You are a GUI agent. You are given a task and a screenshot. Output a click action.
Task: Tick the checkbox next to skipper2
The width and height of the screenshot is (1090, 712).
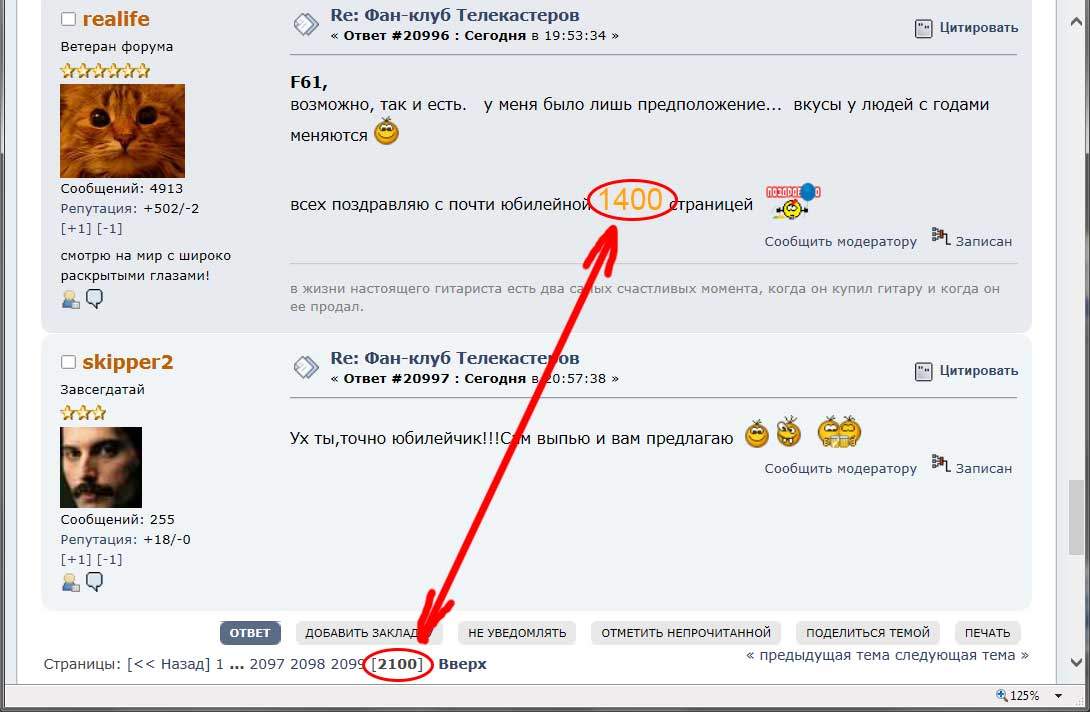coord(68,362)
